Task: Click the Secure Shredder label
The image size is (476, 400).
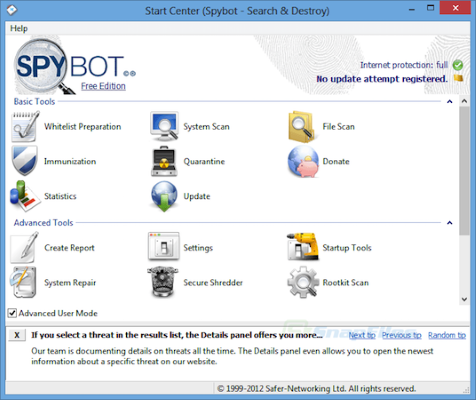Action: (213, 283)
